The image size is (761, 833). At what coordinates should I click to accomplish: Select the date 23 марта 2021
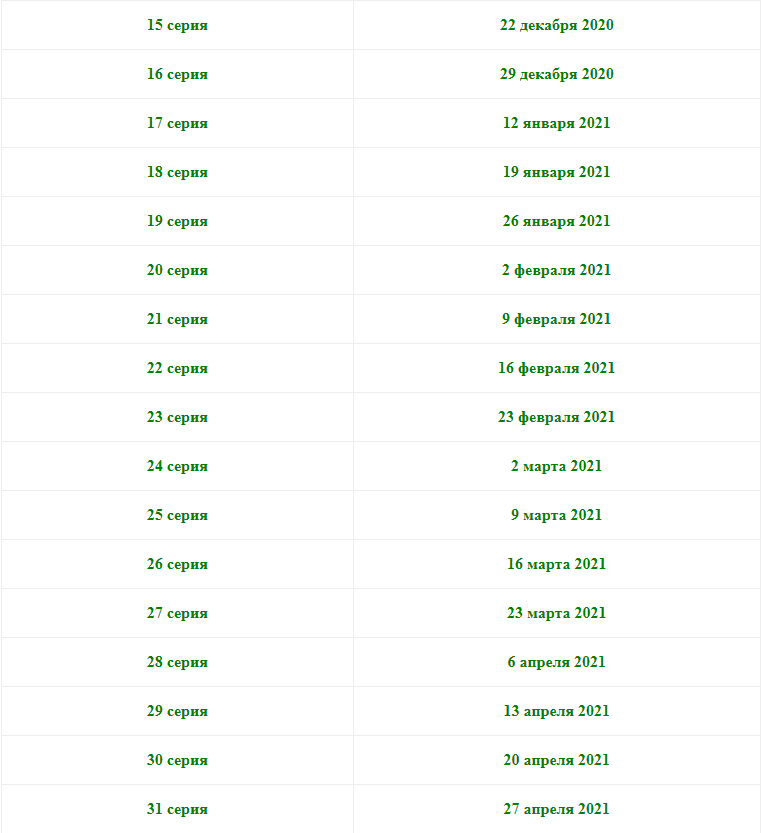click(556, 613)
